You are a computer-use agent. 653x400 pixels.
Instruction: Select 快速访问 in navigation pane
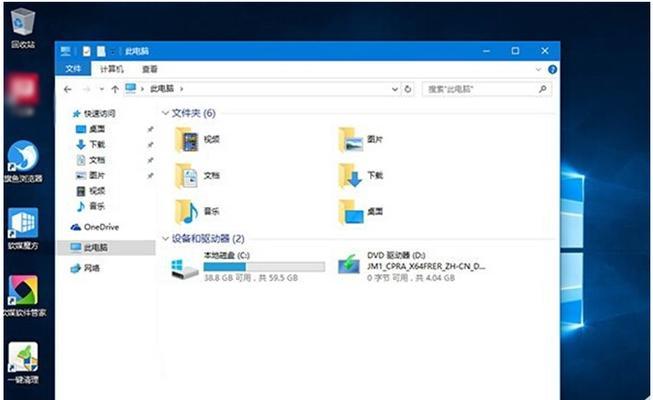point(94,113)
